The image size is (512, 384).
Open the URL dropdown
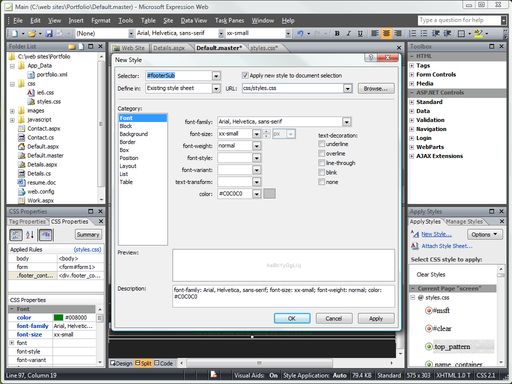point(348,88)
